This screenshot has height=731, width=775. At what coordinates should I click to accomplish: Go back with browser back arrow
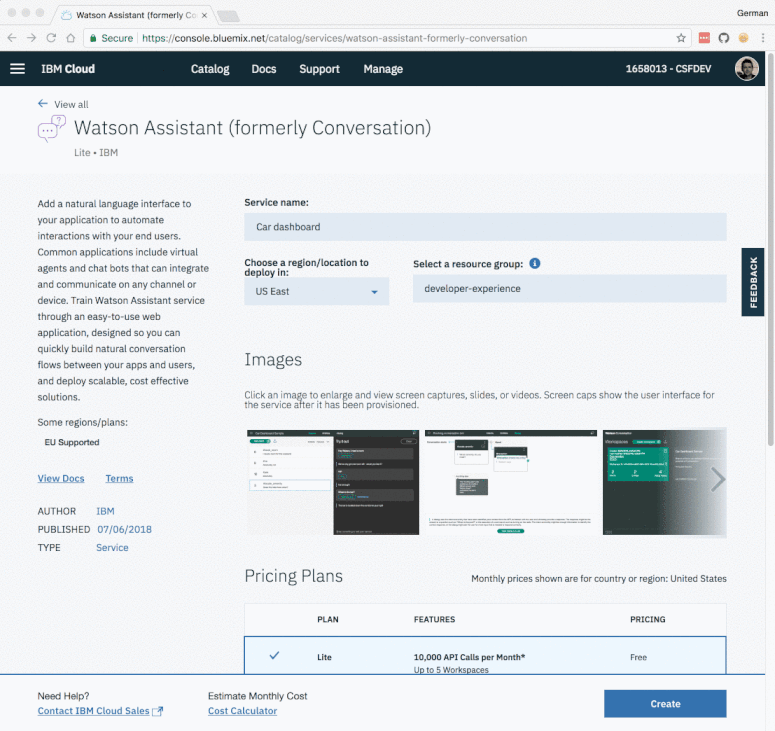click(x=12, y=38)
